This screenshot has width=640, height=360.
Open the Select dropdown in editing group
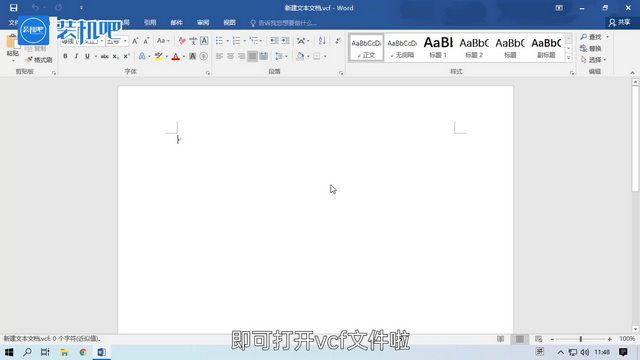pos(593,60)
